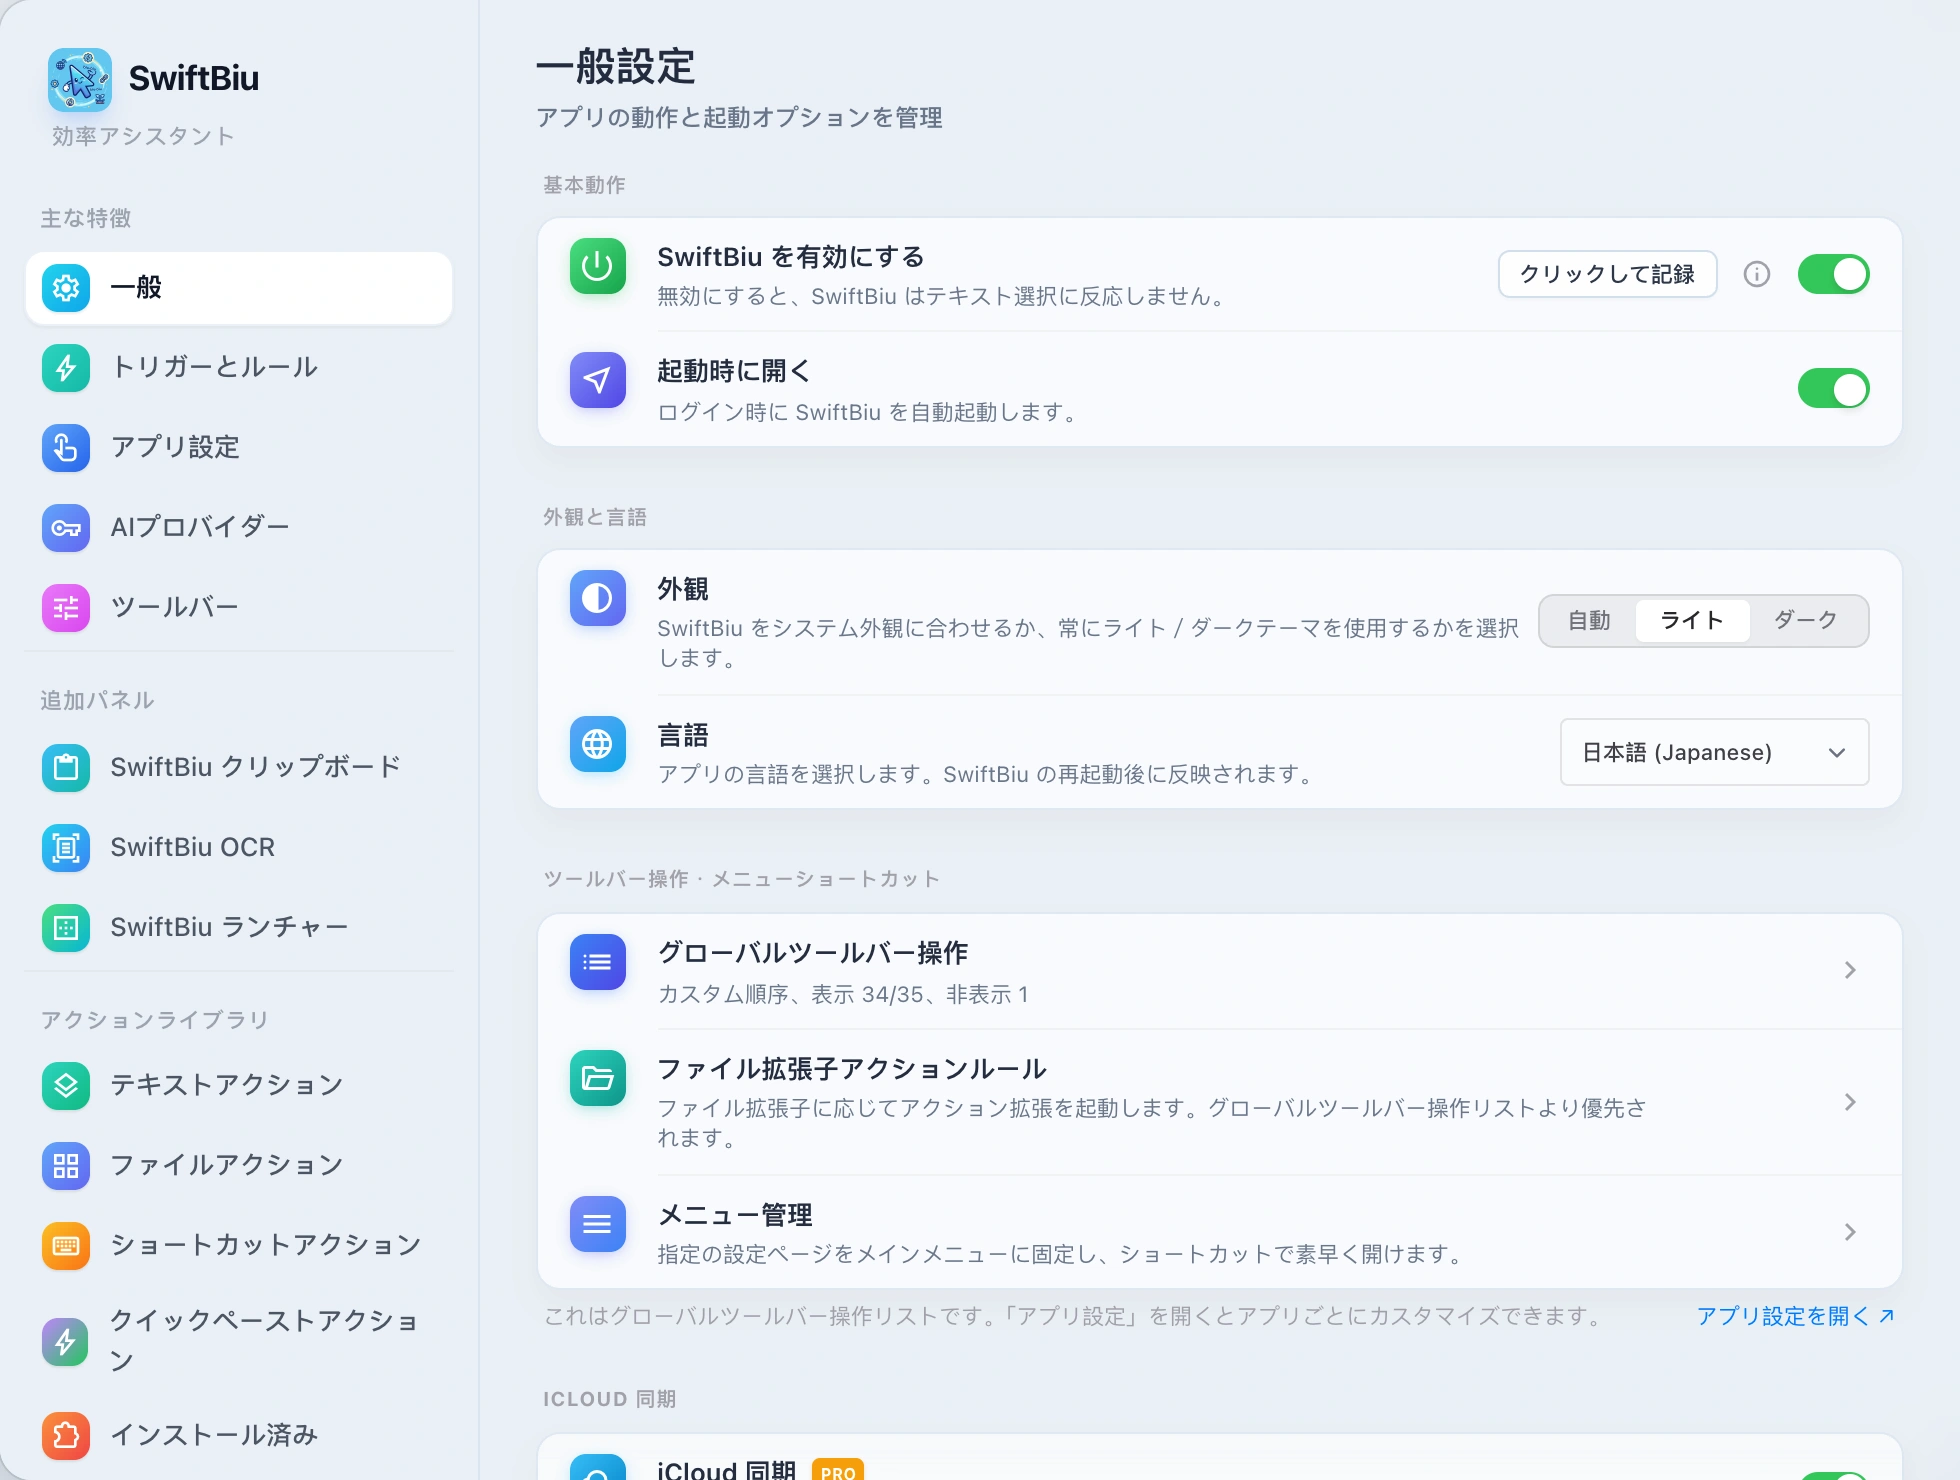This screenshot has height=1480, width=1960.
Task: Click the four-squares icon for ファイルアクション
Action: coord(66,1166)
